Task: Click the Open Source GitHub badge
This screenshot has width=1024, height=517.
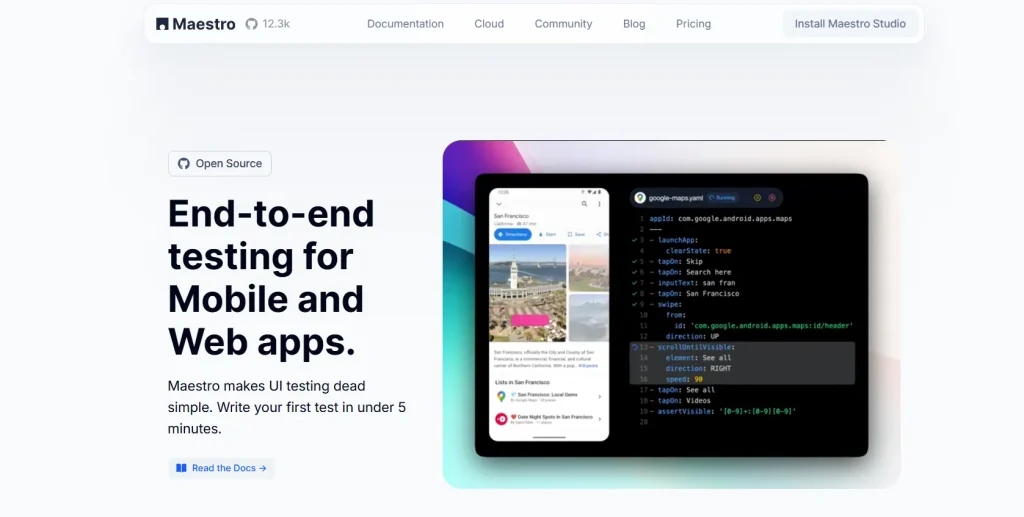Action: coord(219,163)
